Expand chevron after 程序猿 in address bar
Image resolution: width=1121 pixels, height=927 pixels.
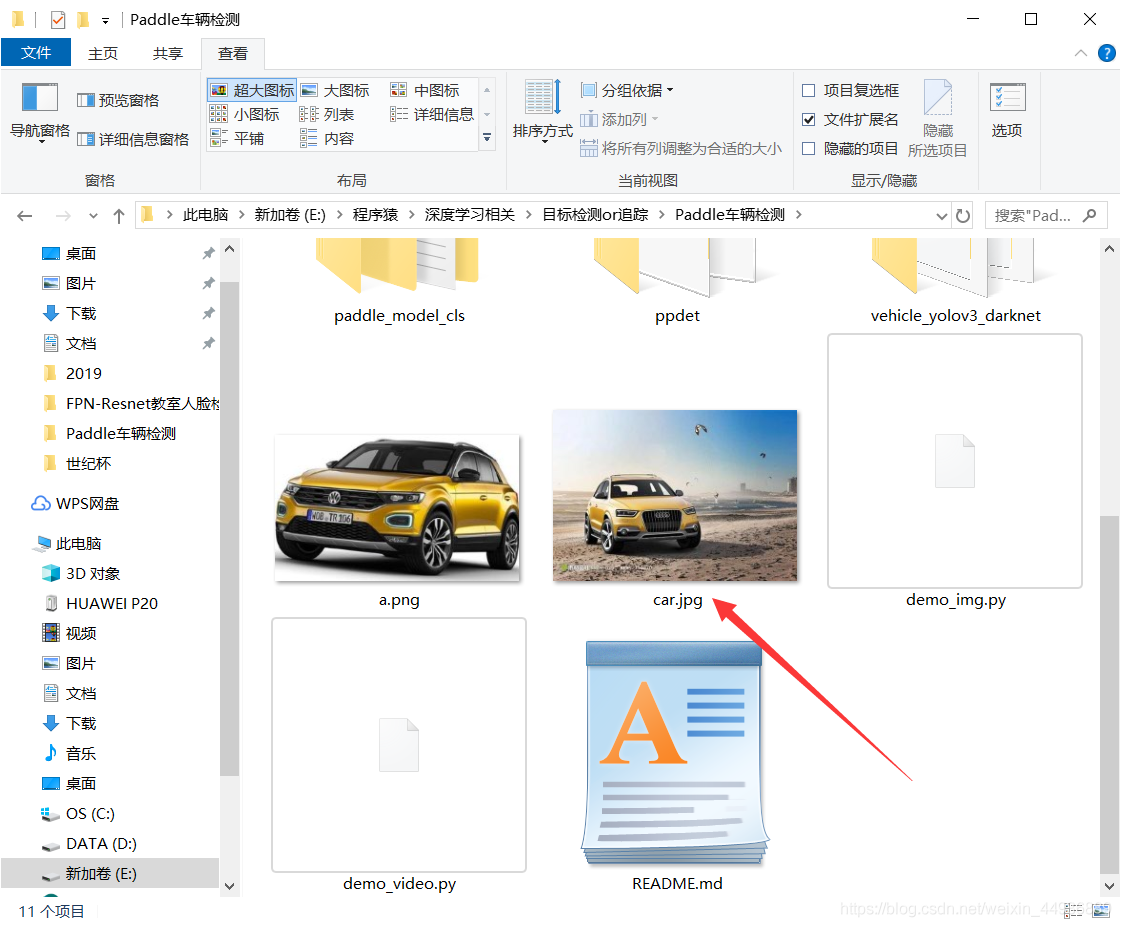pyautogui.click(x=411, y=214)
